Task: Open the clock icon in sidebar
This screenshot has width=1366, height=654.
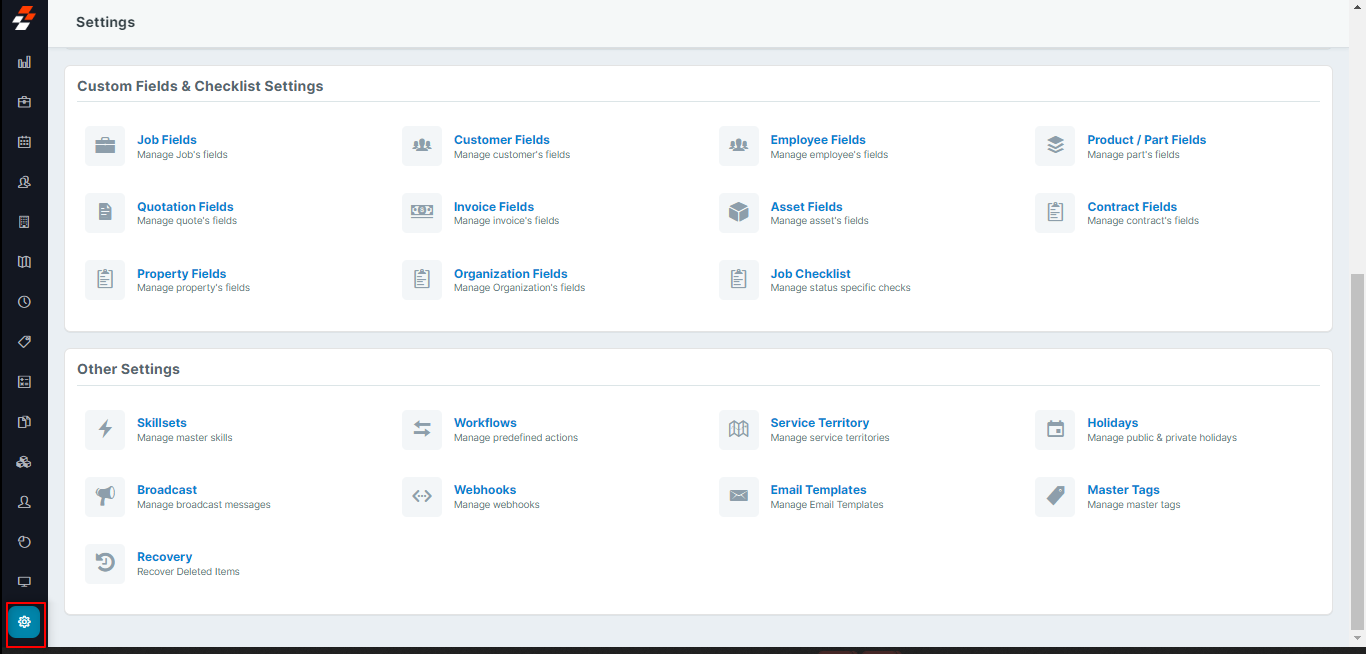Action: pos(24,302)
